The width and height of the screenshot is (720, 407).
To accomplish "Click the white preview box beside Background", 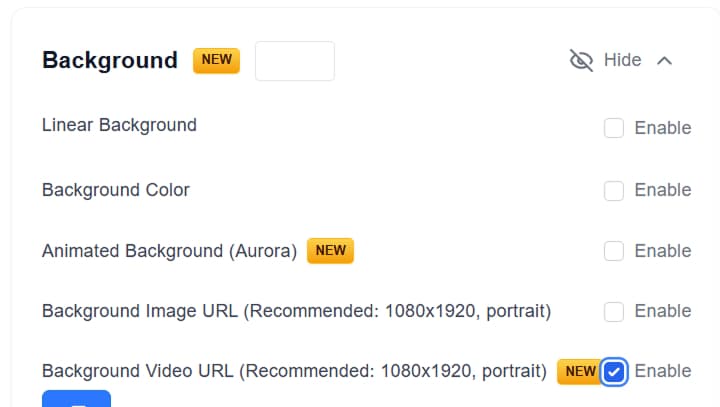I will 295,61.
